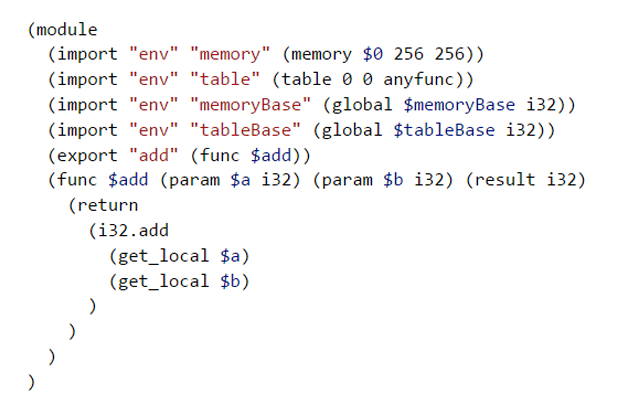Viewport: 628px width, 415px height.
Task: Select the red "memoryBase" string literal
Action: coord(250,105)
